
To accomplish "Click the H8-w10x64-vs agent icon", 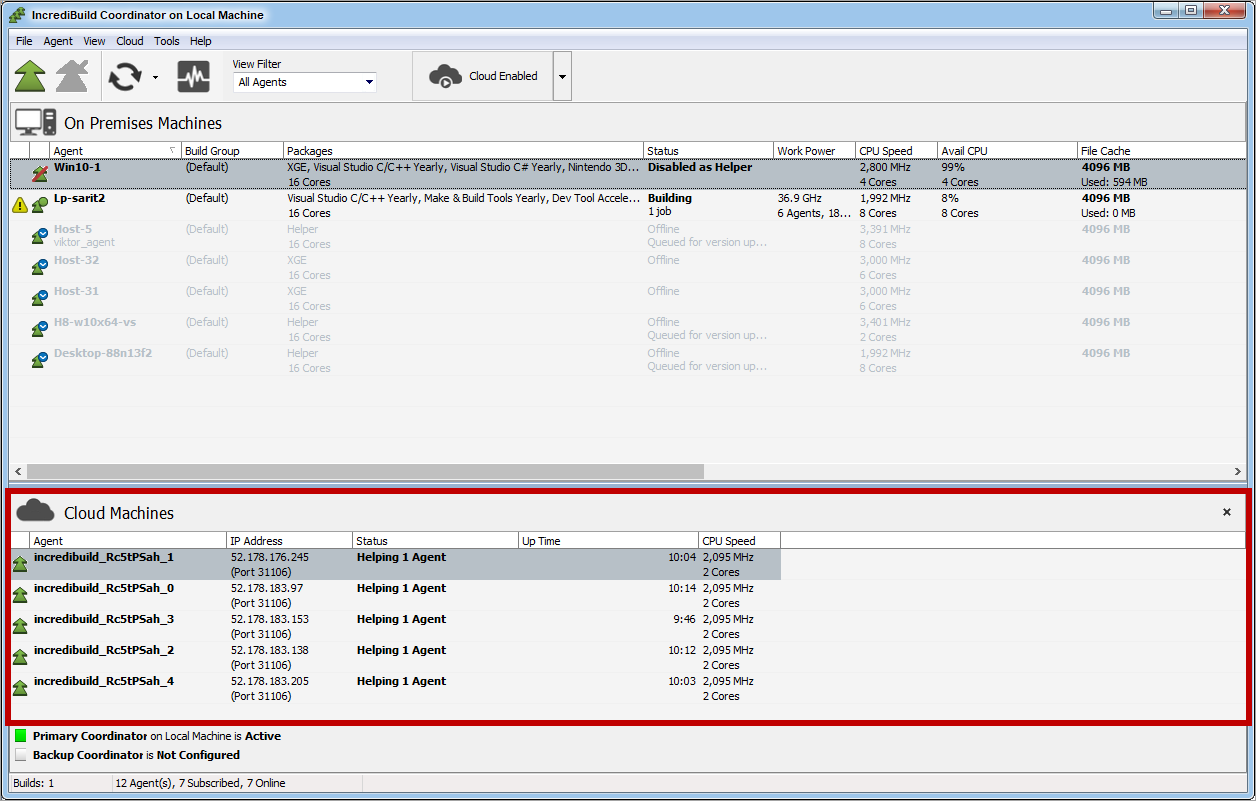I will (39, 329).
